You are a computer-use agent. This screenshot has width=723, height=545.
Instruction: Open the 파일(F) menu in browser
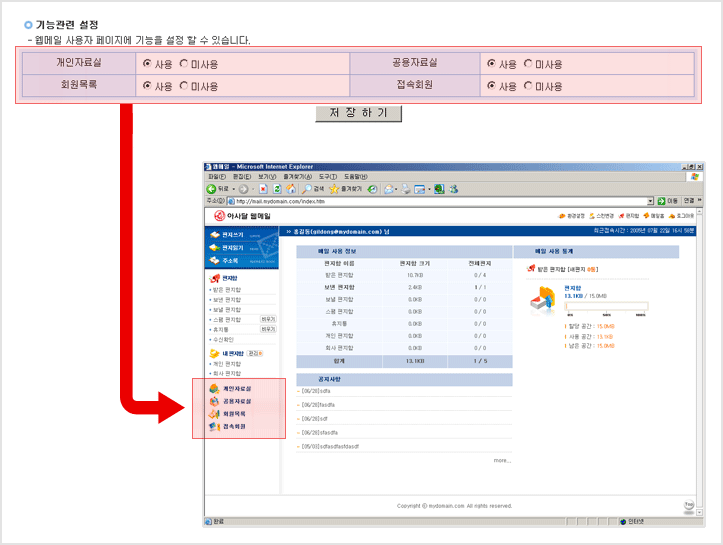click(x=216, y=177)
